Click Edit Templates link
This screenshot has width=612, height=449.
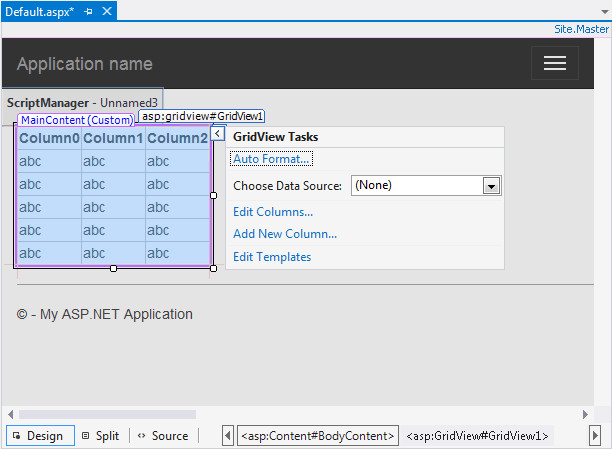point(272,257)
